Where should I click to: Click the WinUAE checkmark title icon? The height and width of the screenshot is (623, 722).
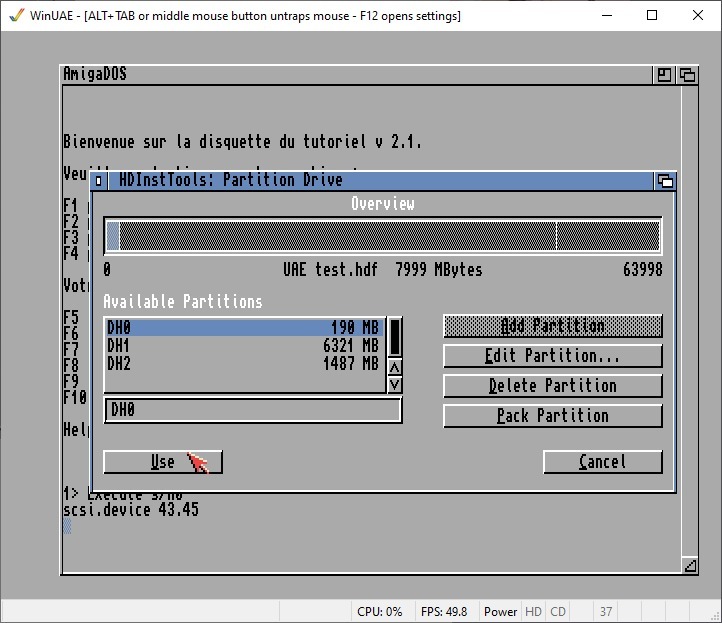(x=16, y=15)
